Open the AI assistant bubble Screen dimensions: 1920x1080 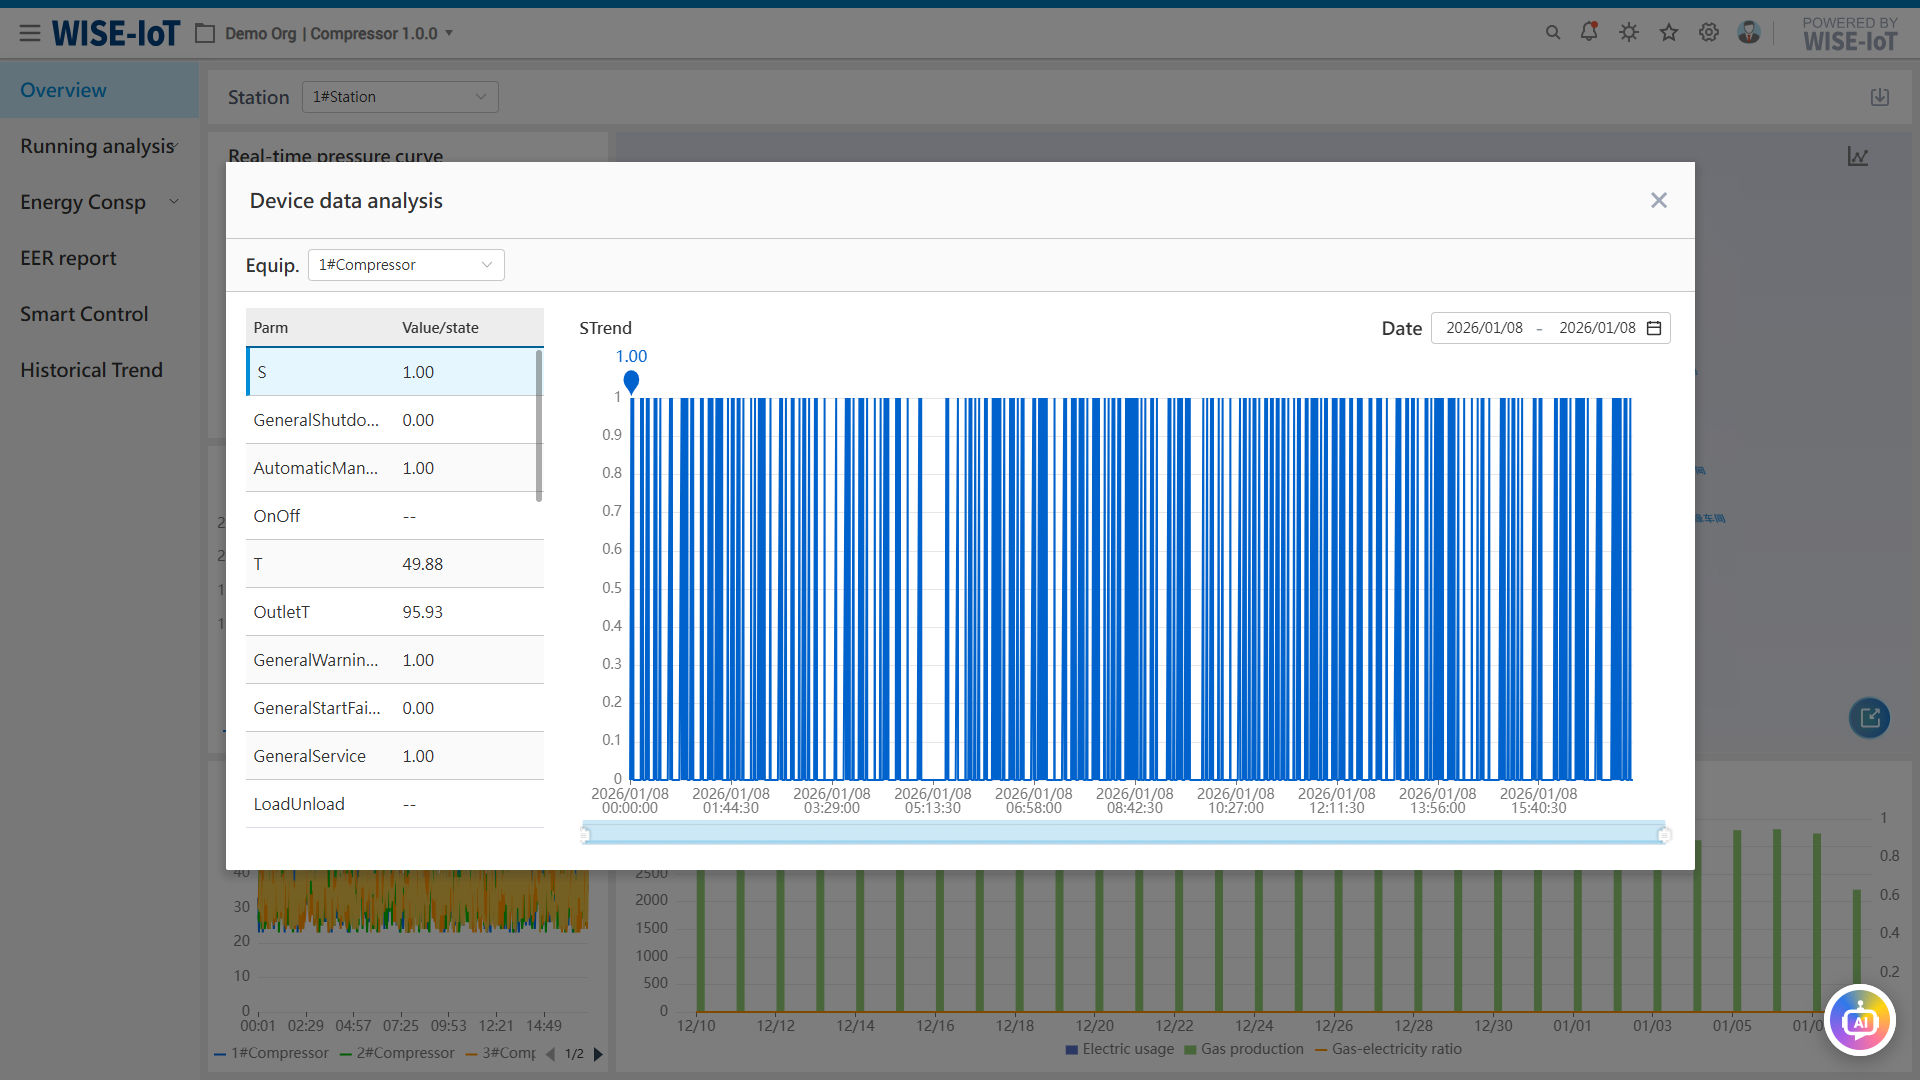(1859, 1020)
